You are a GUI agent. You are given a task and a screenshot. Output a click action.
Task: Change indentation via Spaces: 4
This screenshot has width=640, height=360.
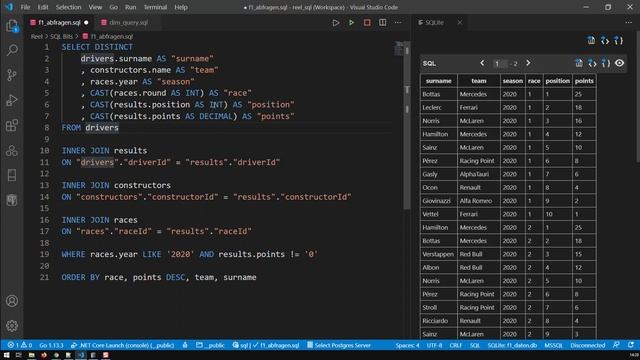[x=407, y=345]
